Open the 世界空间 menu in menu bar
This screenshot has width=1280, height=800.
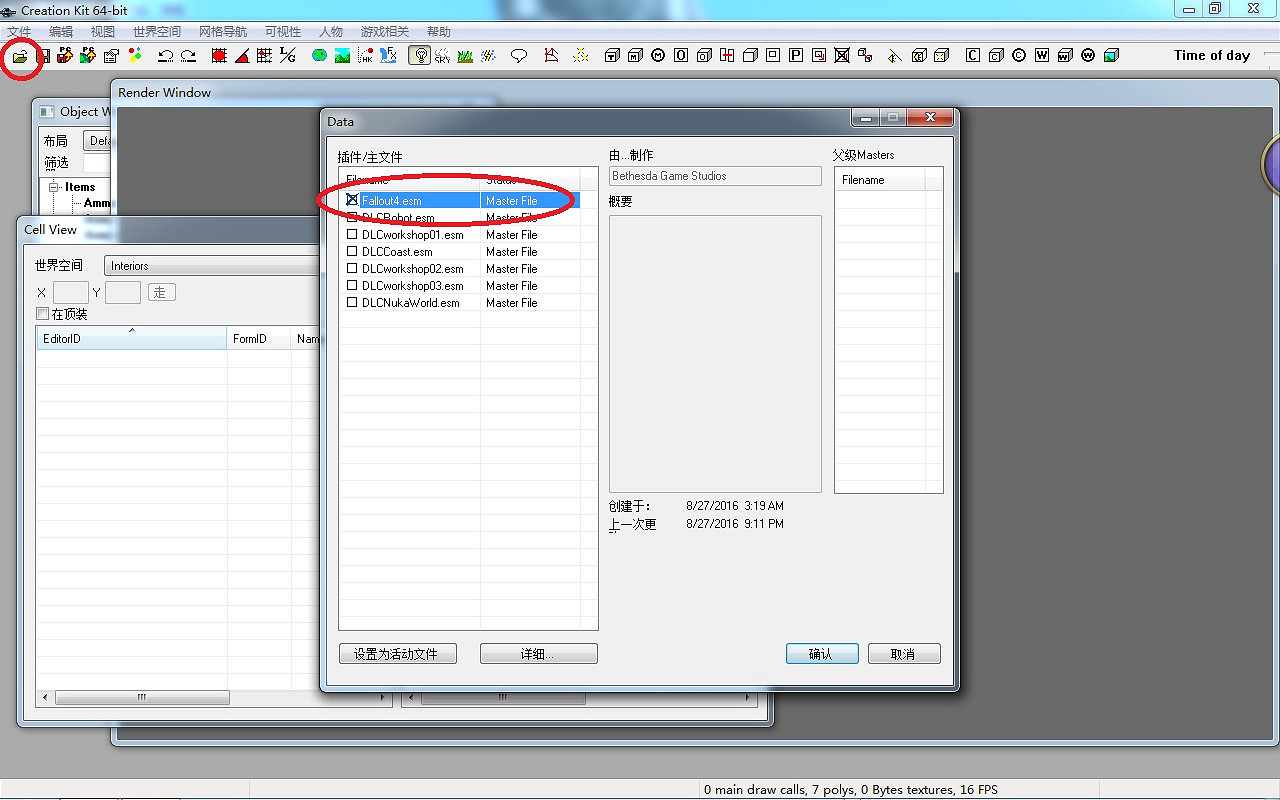point(159,32)
